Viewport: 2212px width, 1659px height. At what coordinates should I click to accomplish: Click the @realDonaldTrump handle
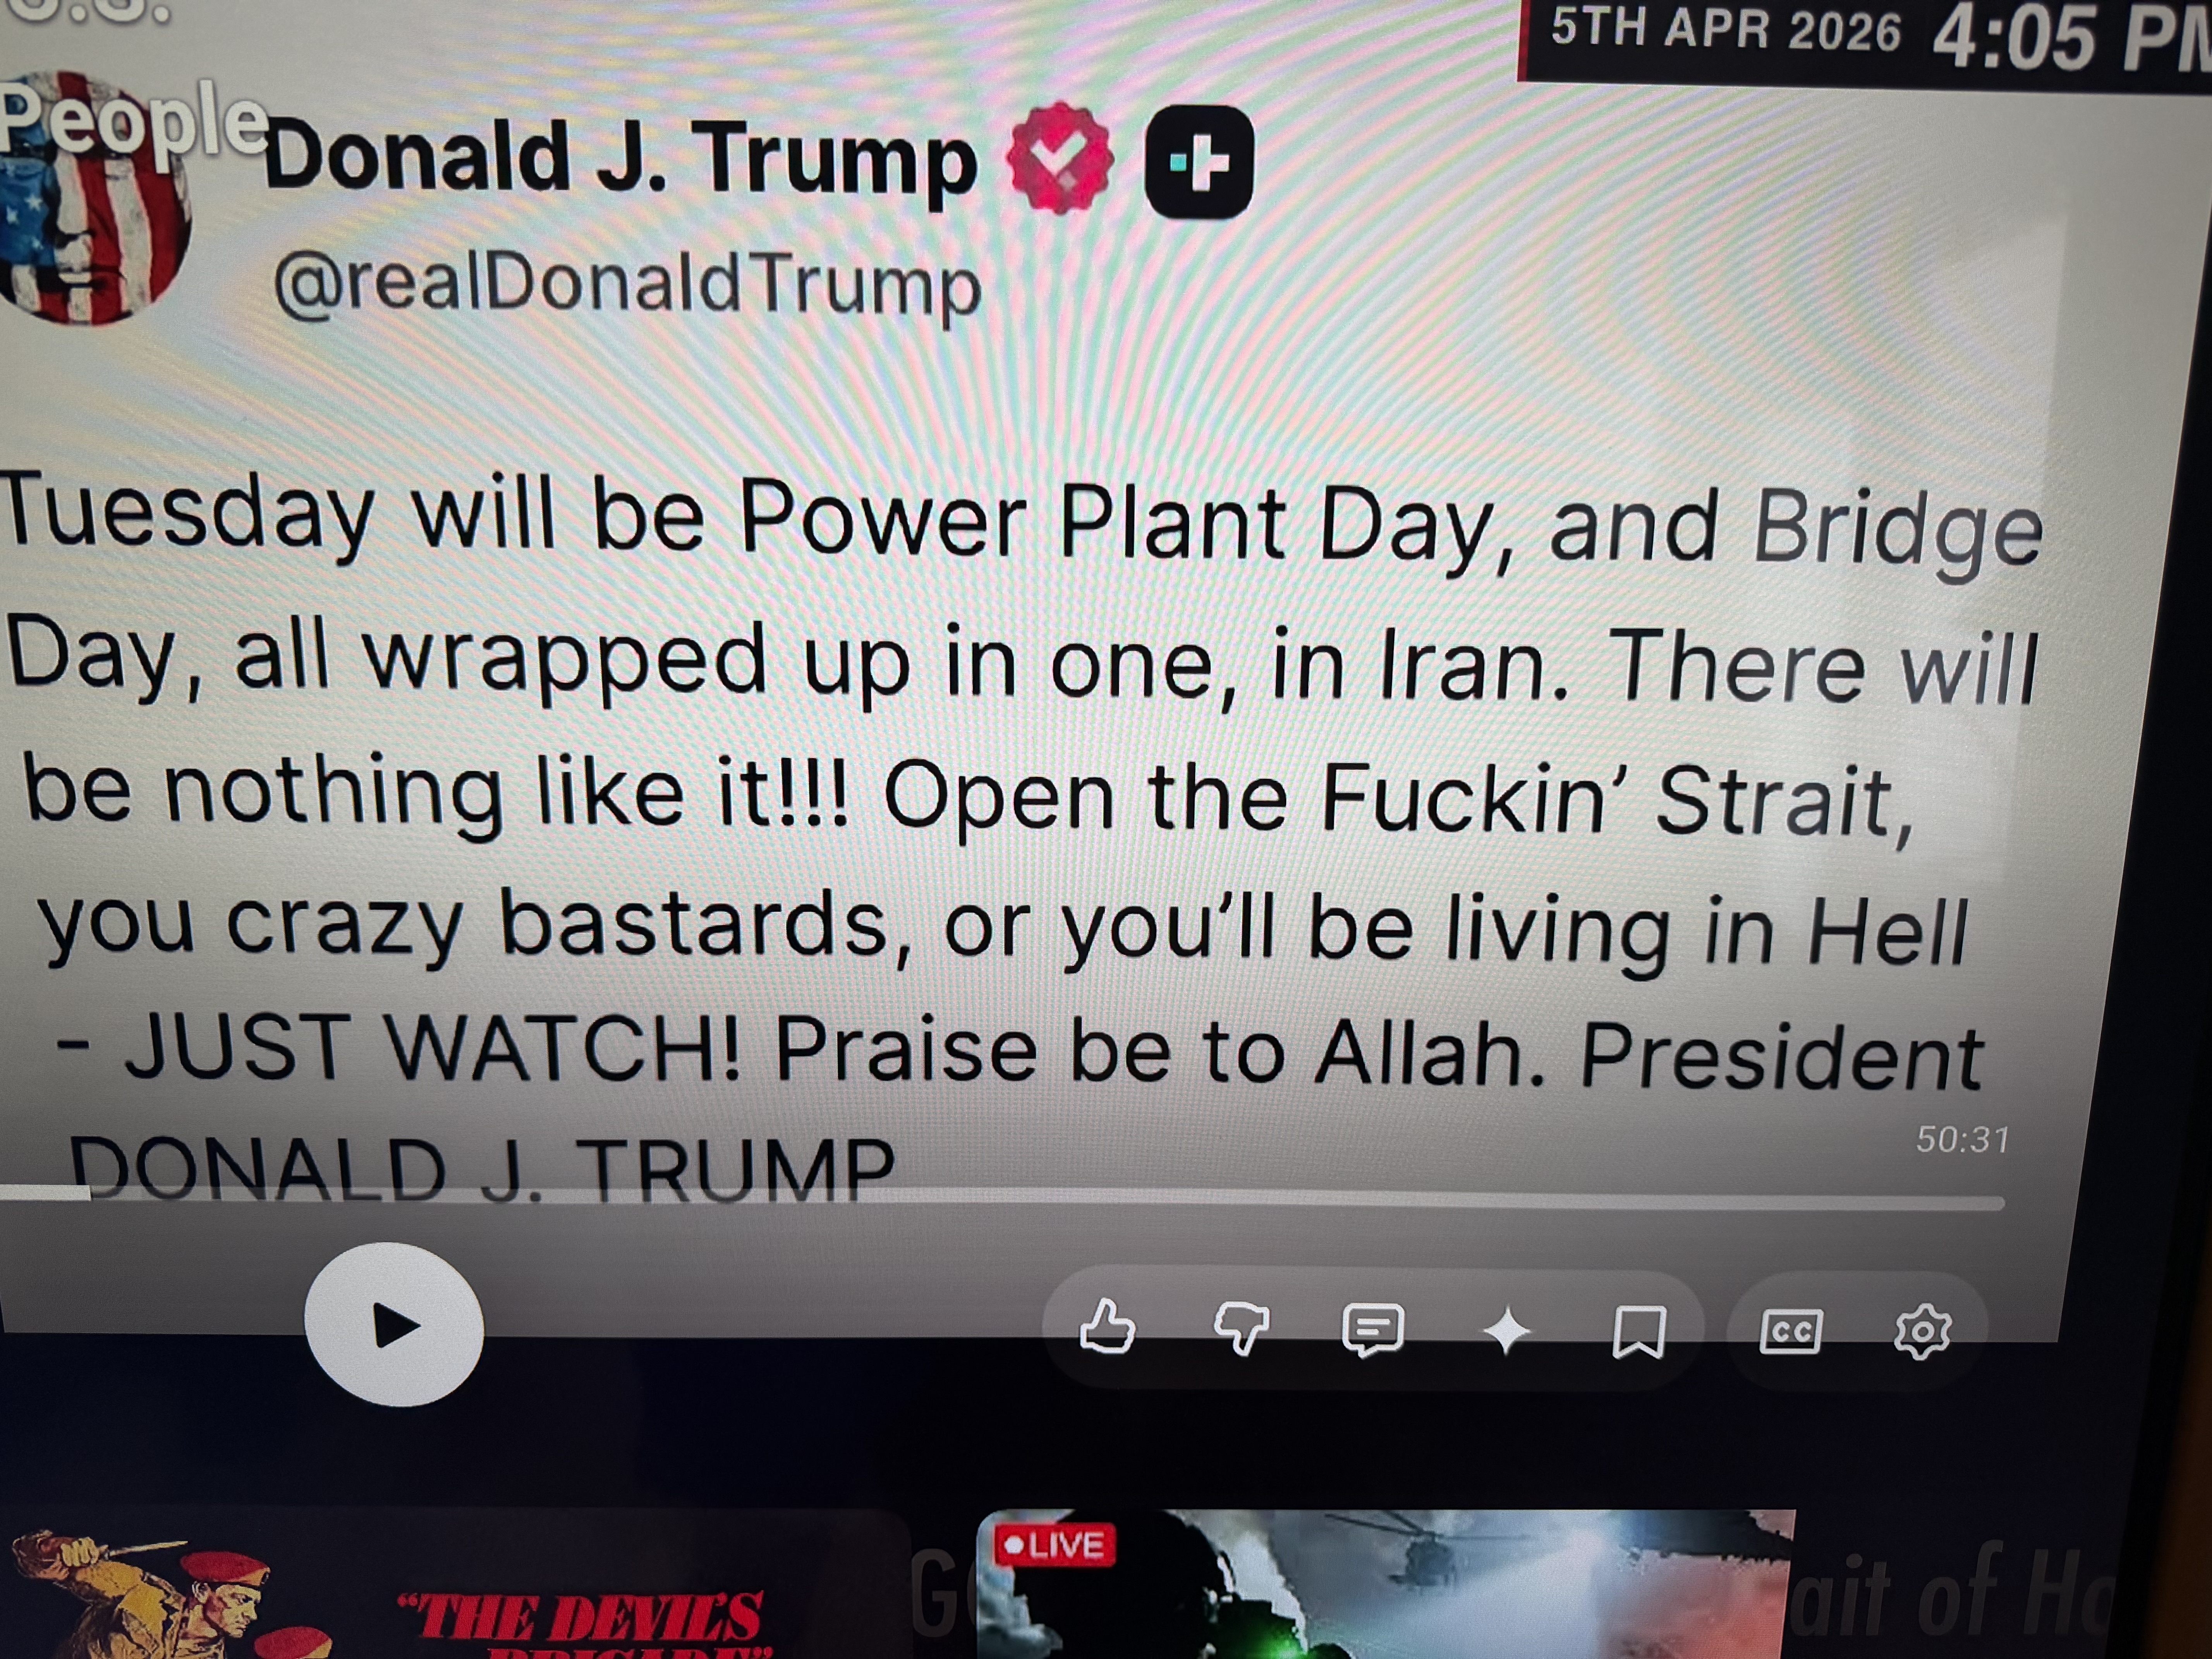(627, 285)
